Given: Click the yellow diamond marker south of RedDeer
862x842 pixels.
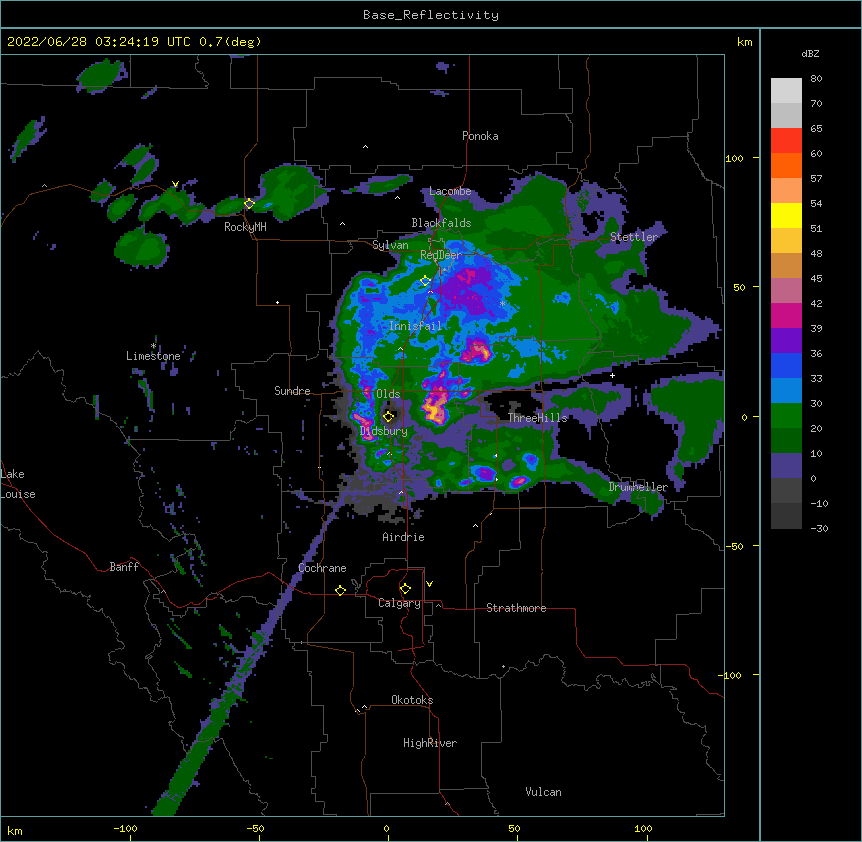Looking at the screenshot, I should pyautogui.click(x=425, y=281).
